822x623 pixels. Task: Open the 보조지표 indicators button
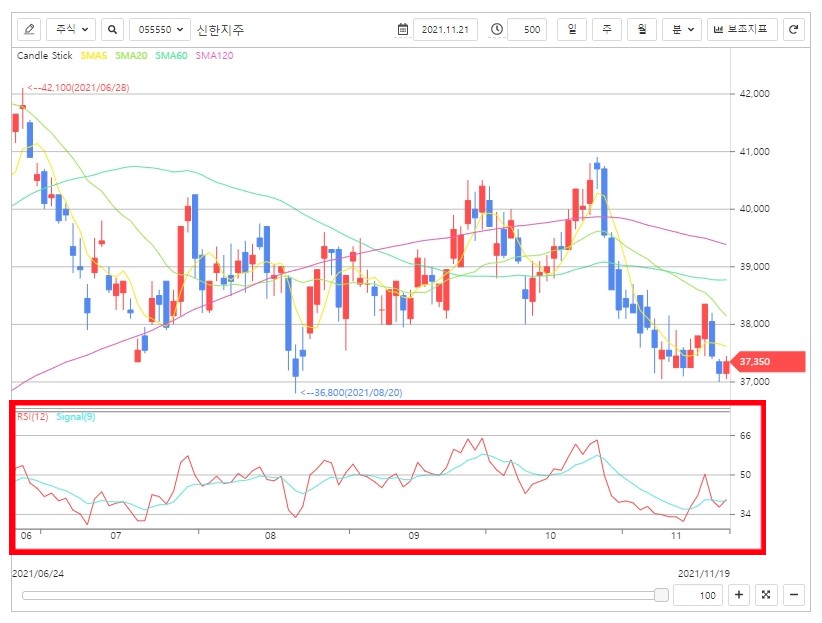[x=741, y=29]
